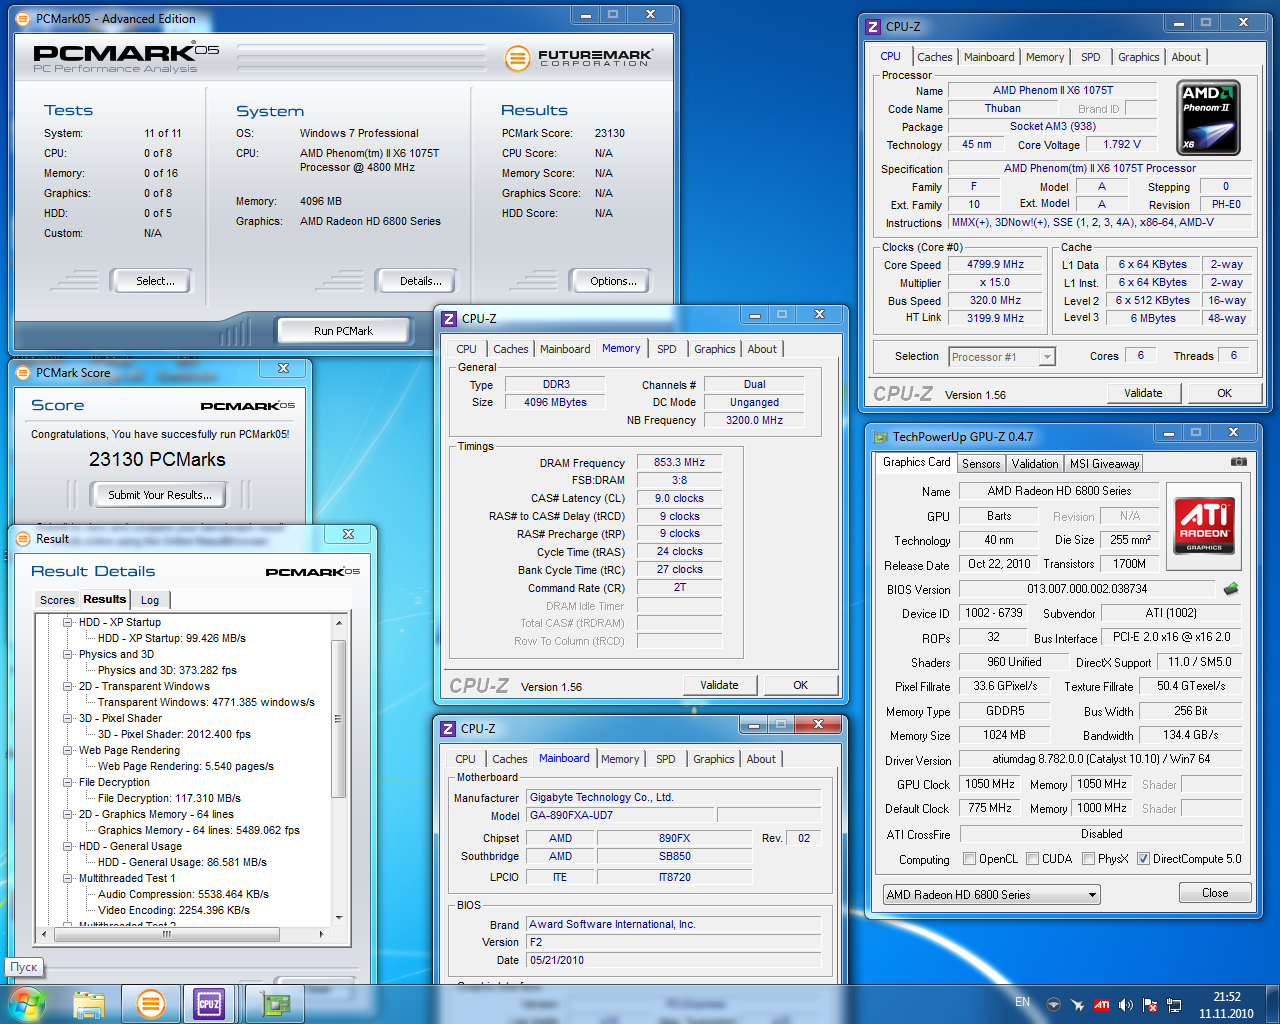Click the horizontal scrollbar thumb in Result Details
This screenshot has height=1024, width=1280.
(x=167, y=934)
